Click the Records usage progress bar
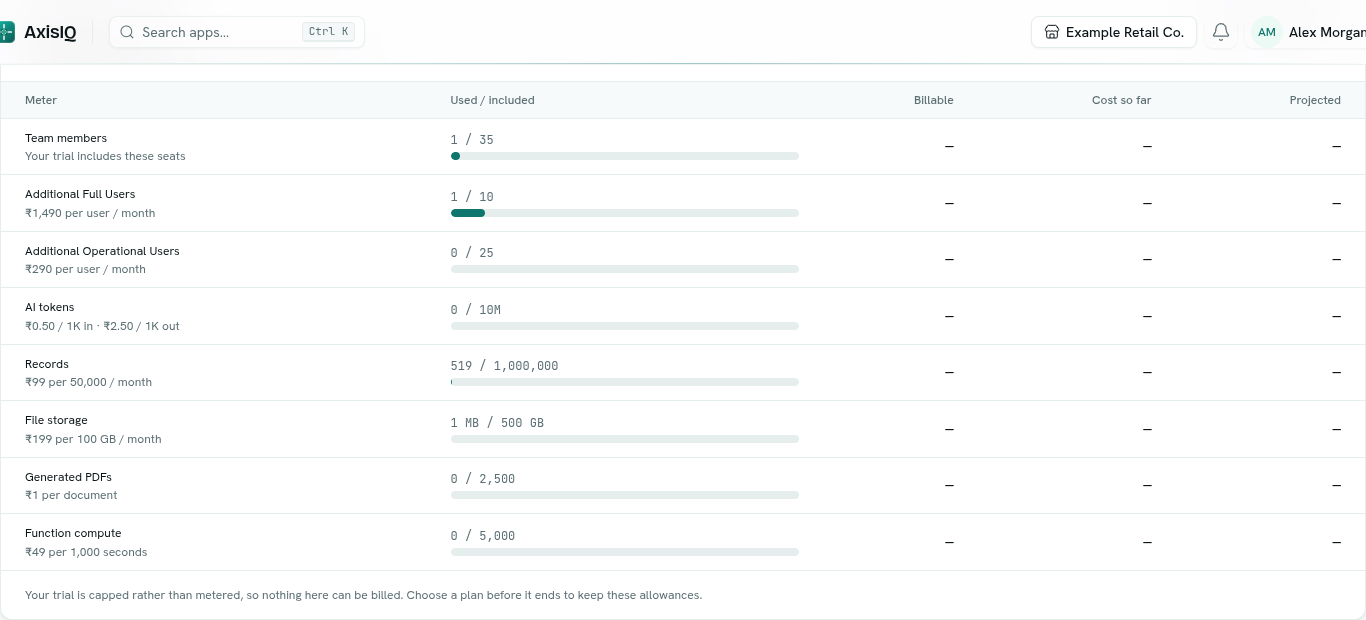The width and height of the screenshot is (1366, 620). tap(625, 382)
